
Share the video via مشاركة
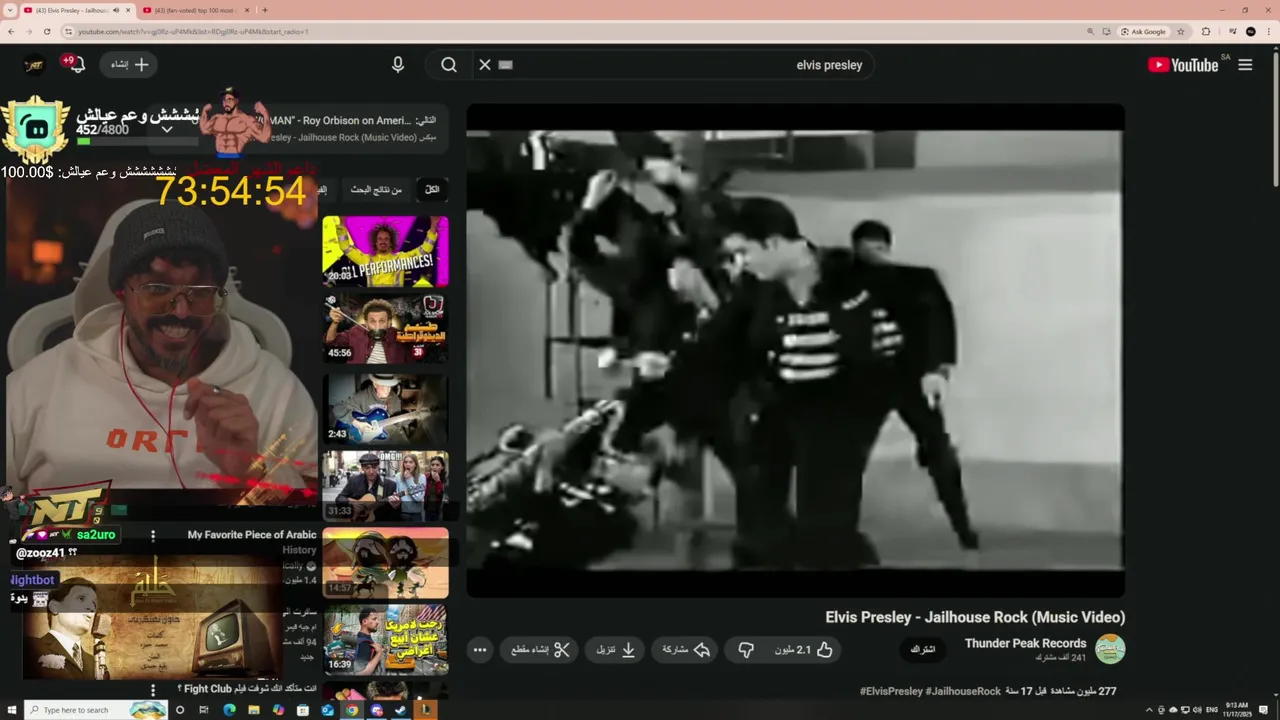pyautogui.click(x=686, y=650)
